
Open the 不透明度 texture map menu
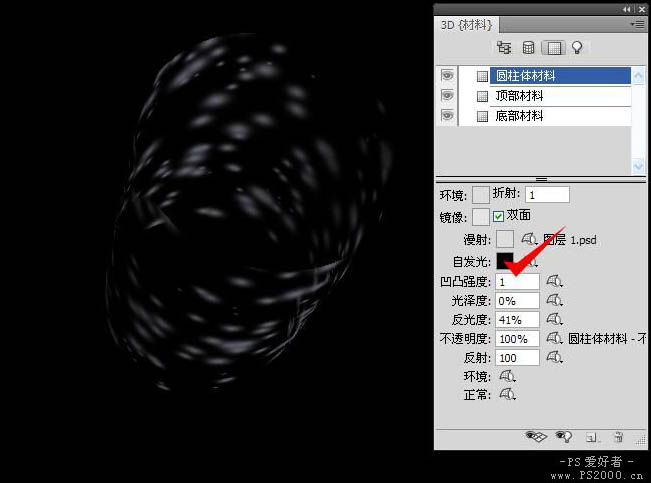click(x=554, y=338)
